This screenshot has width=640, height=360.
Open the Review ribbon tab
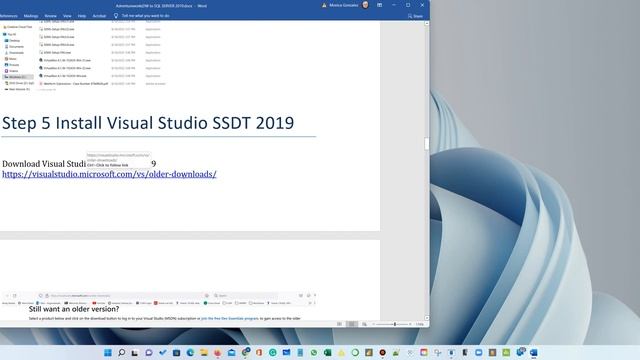click(50, 16)
